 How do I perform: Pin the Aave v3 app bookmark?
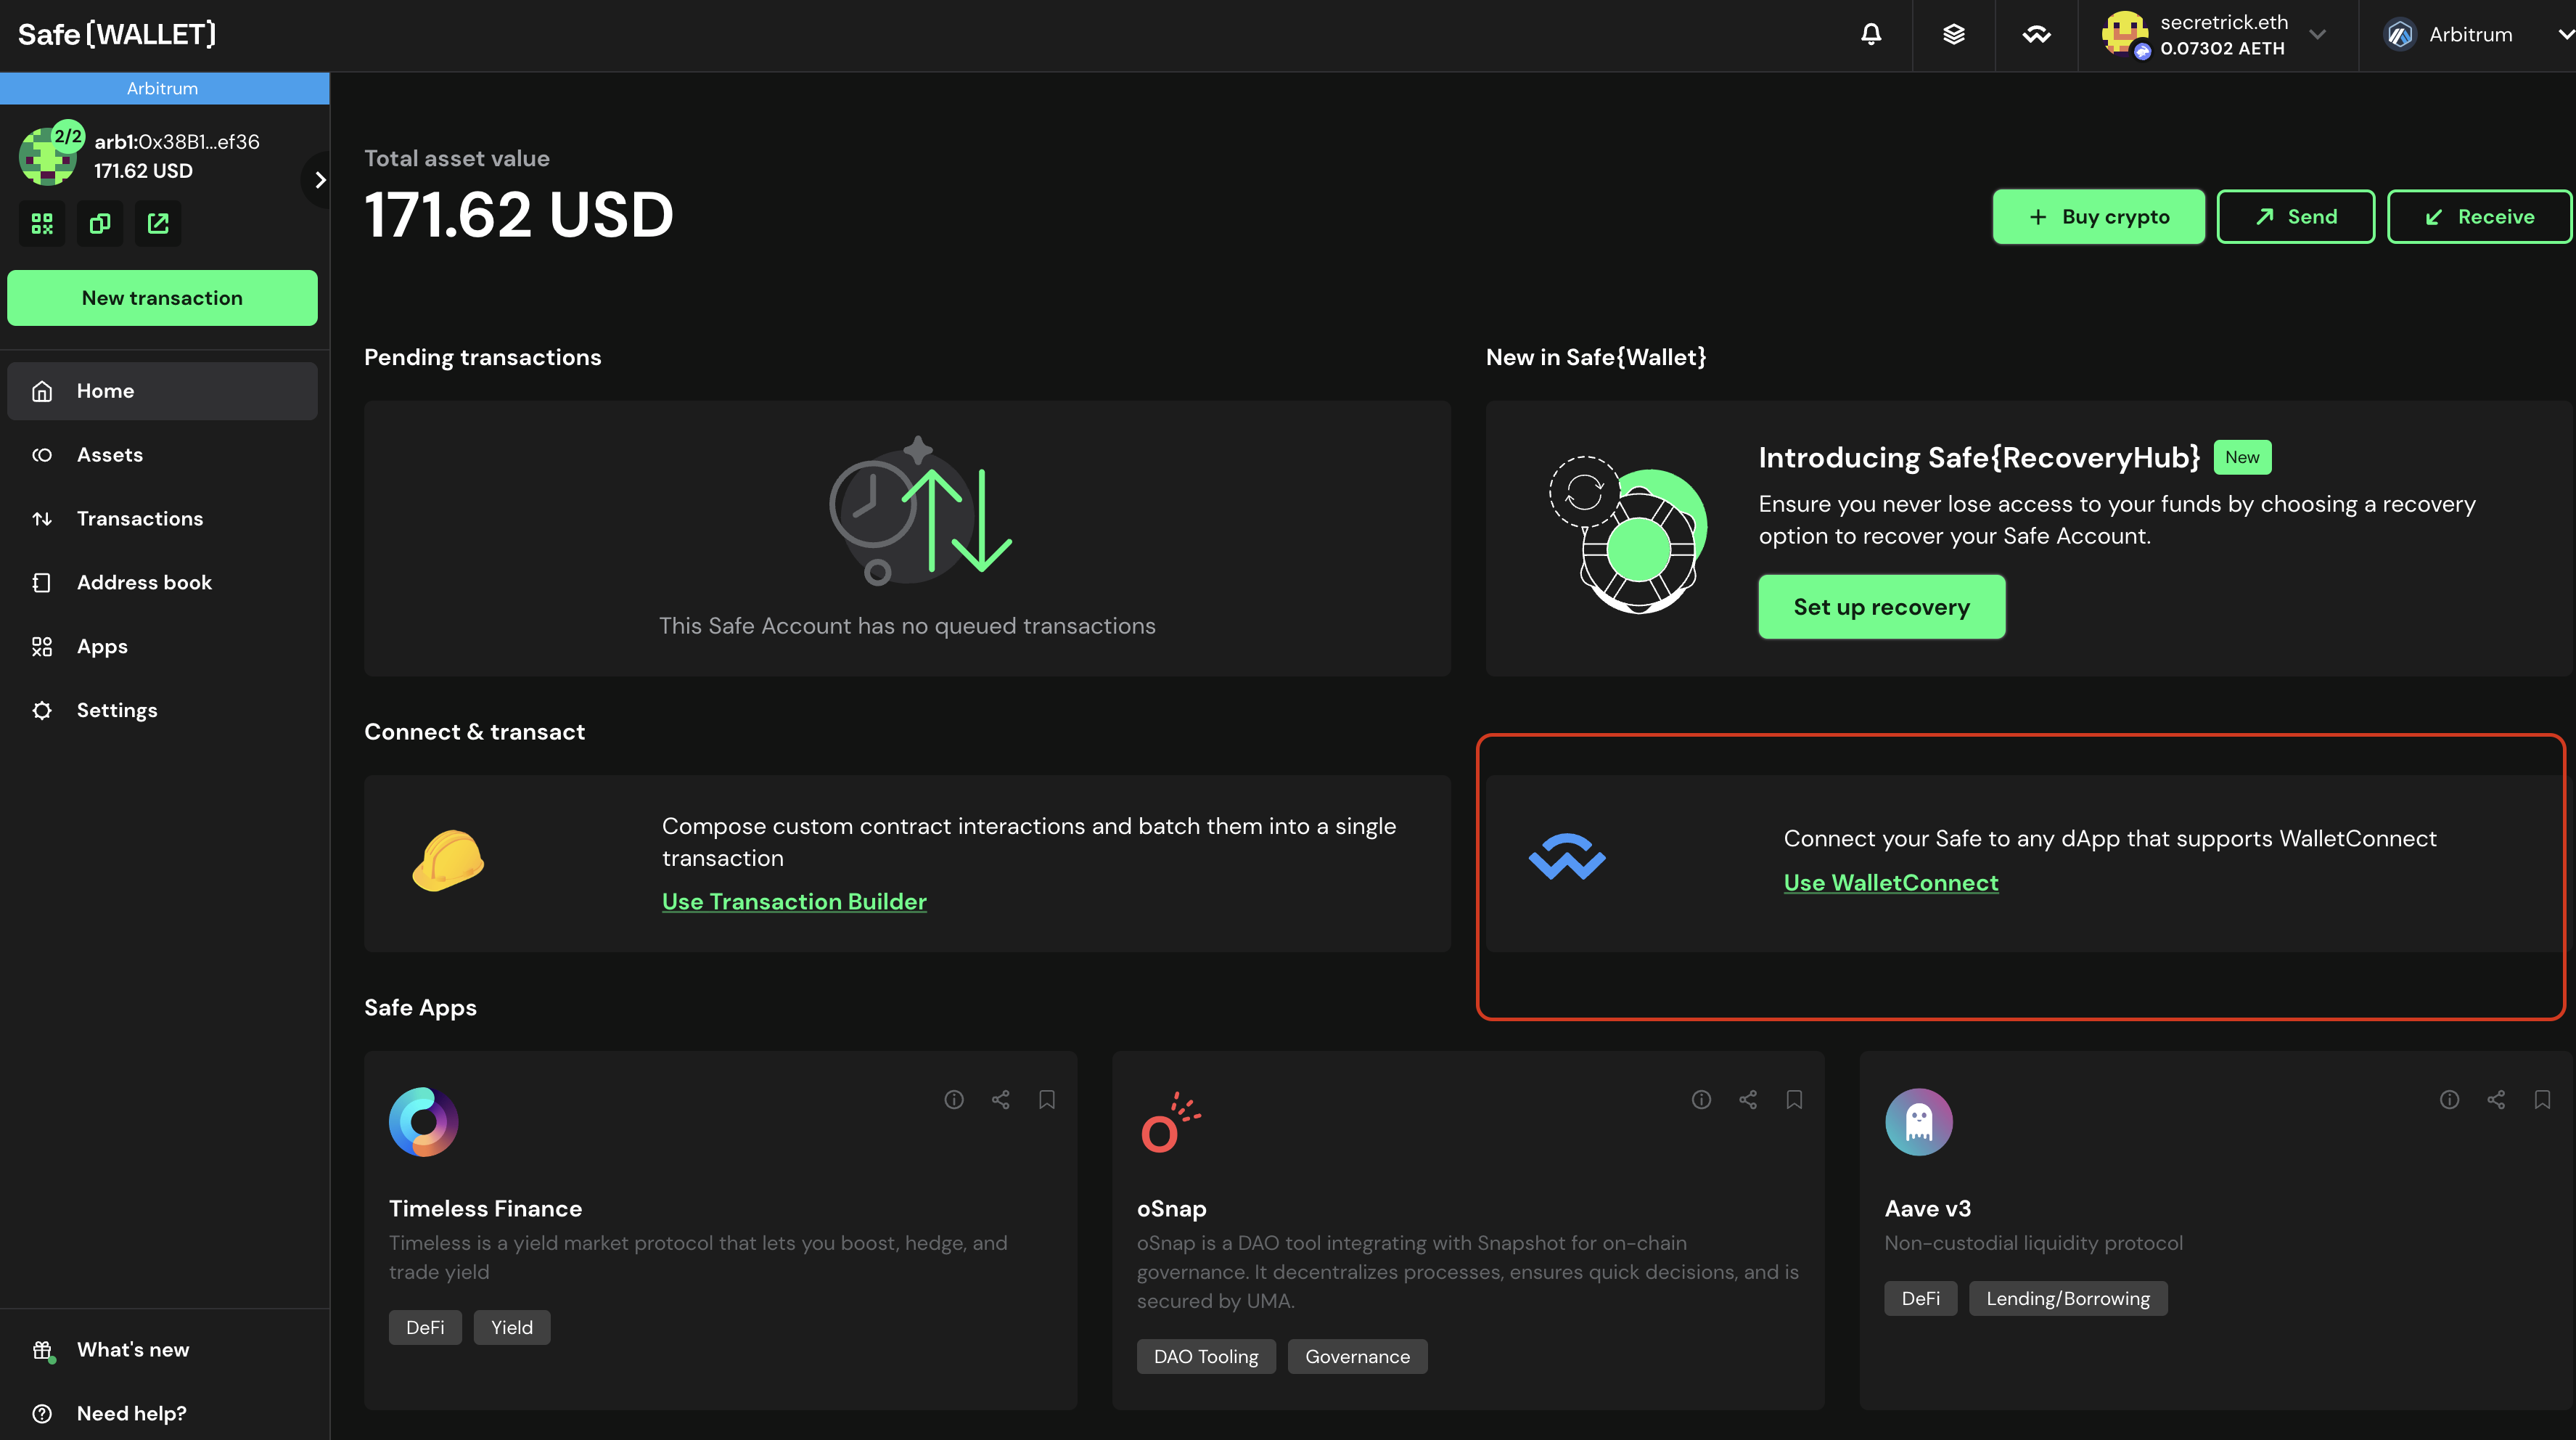2542,1100
